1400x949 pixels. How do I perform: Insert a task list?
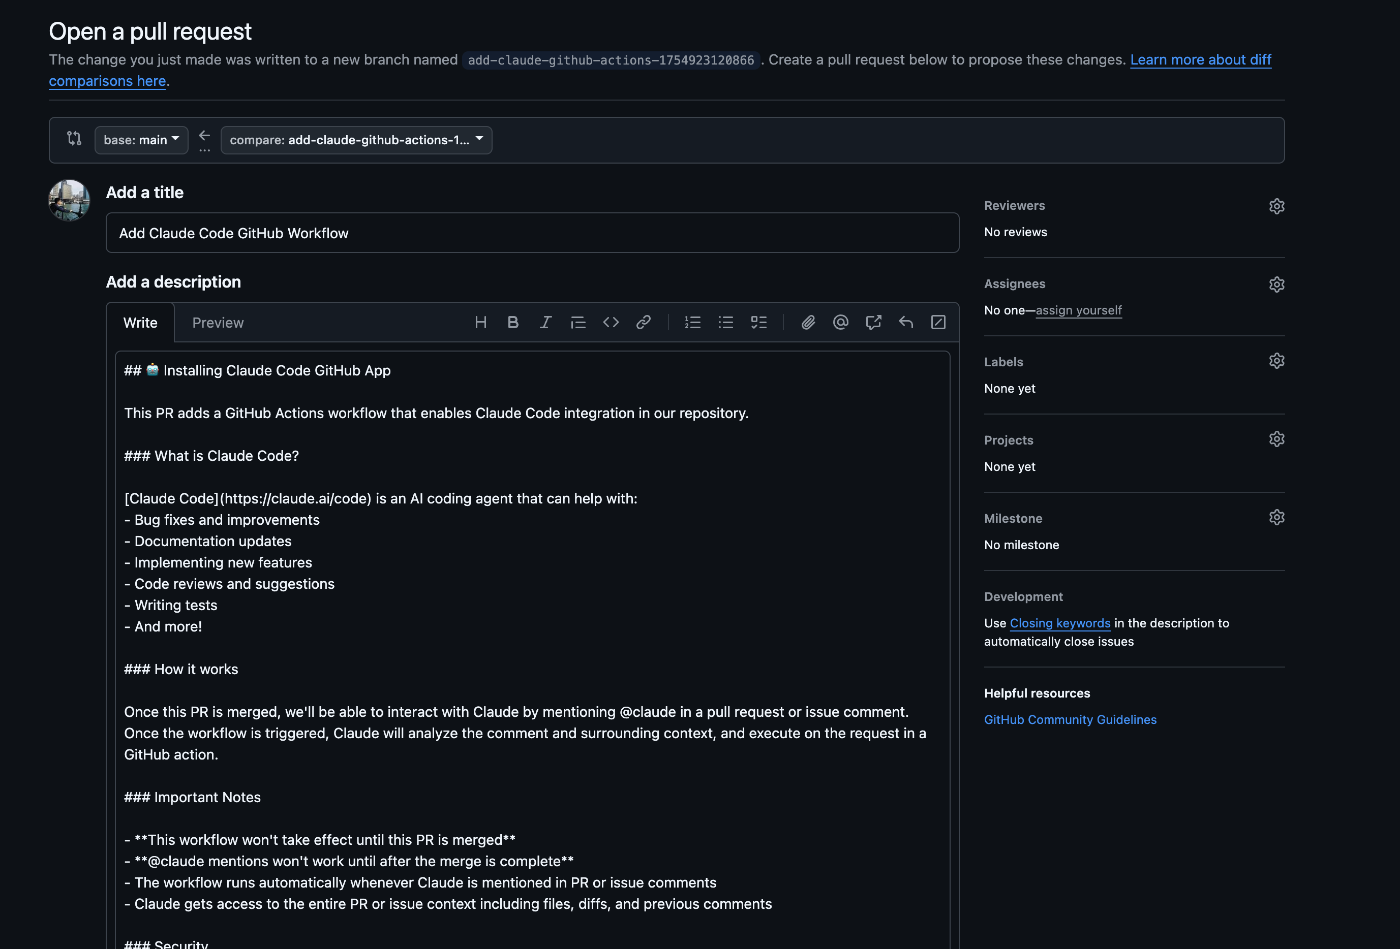[759, 322]
